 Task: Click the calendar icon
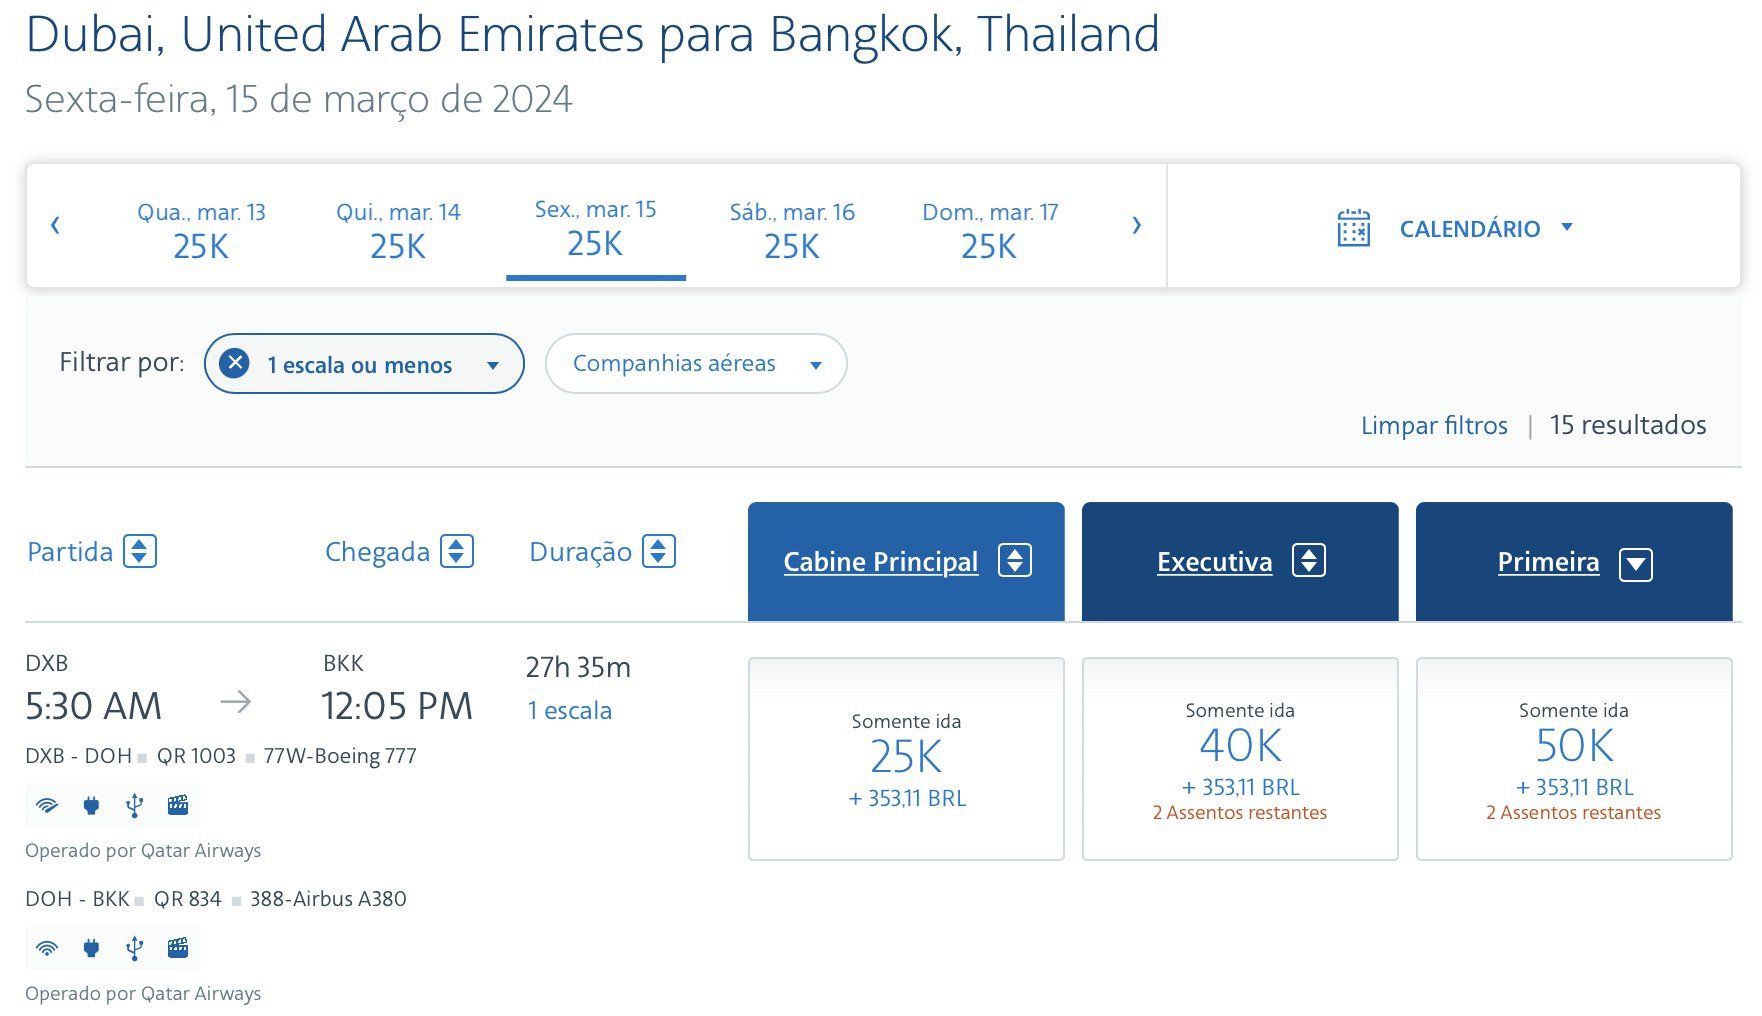pos(1353,228)
